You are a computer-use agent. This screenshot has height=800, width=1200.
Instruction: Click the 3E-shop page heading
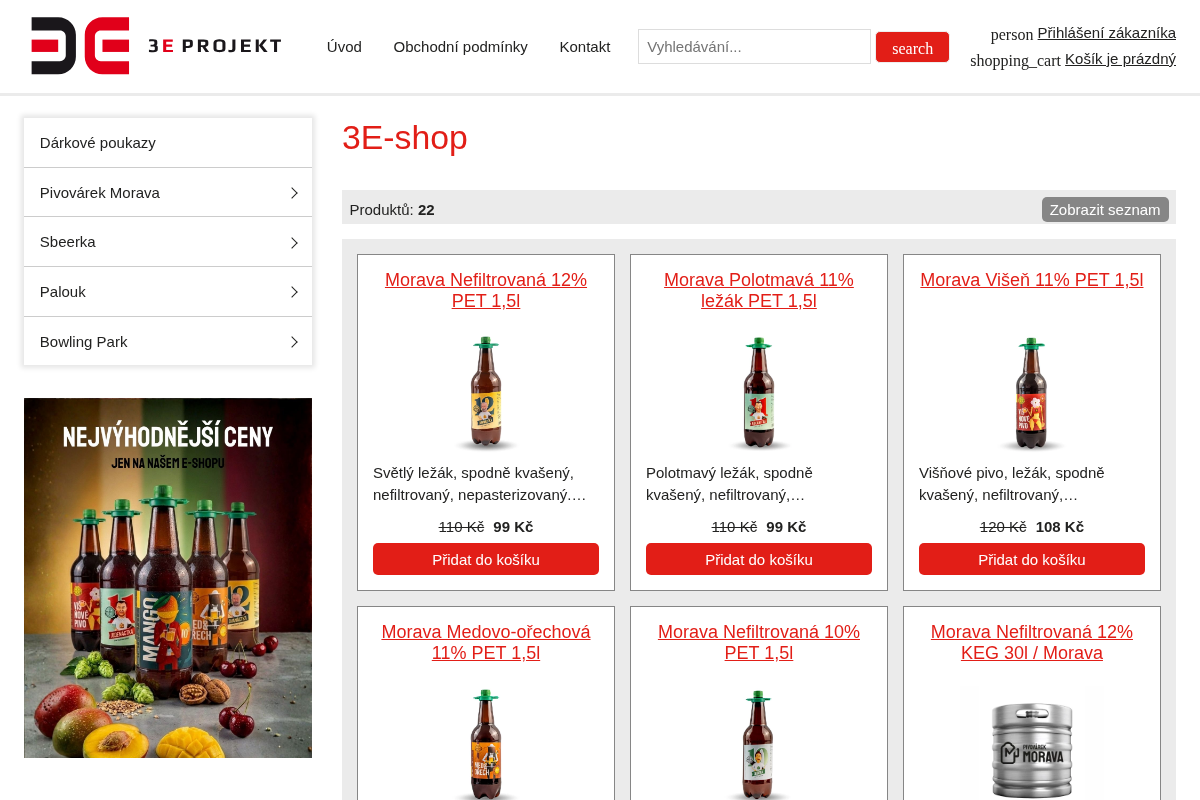405,137
